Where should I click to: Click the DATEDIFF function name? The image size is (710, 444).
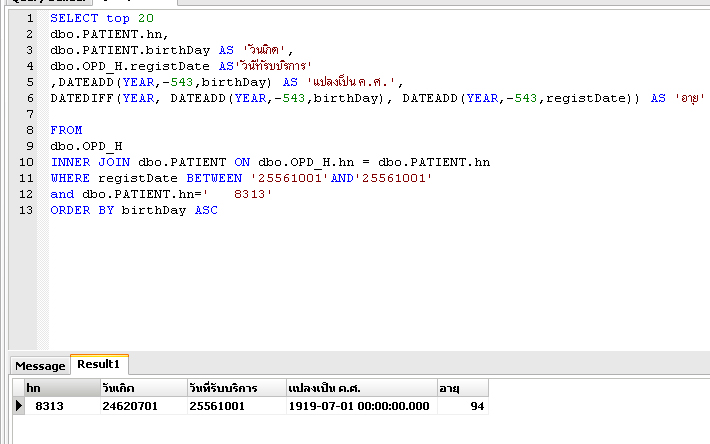click(82, 98)
